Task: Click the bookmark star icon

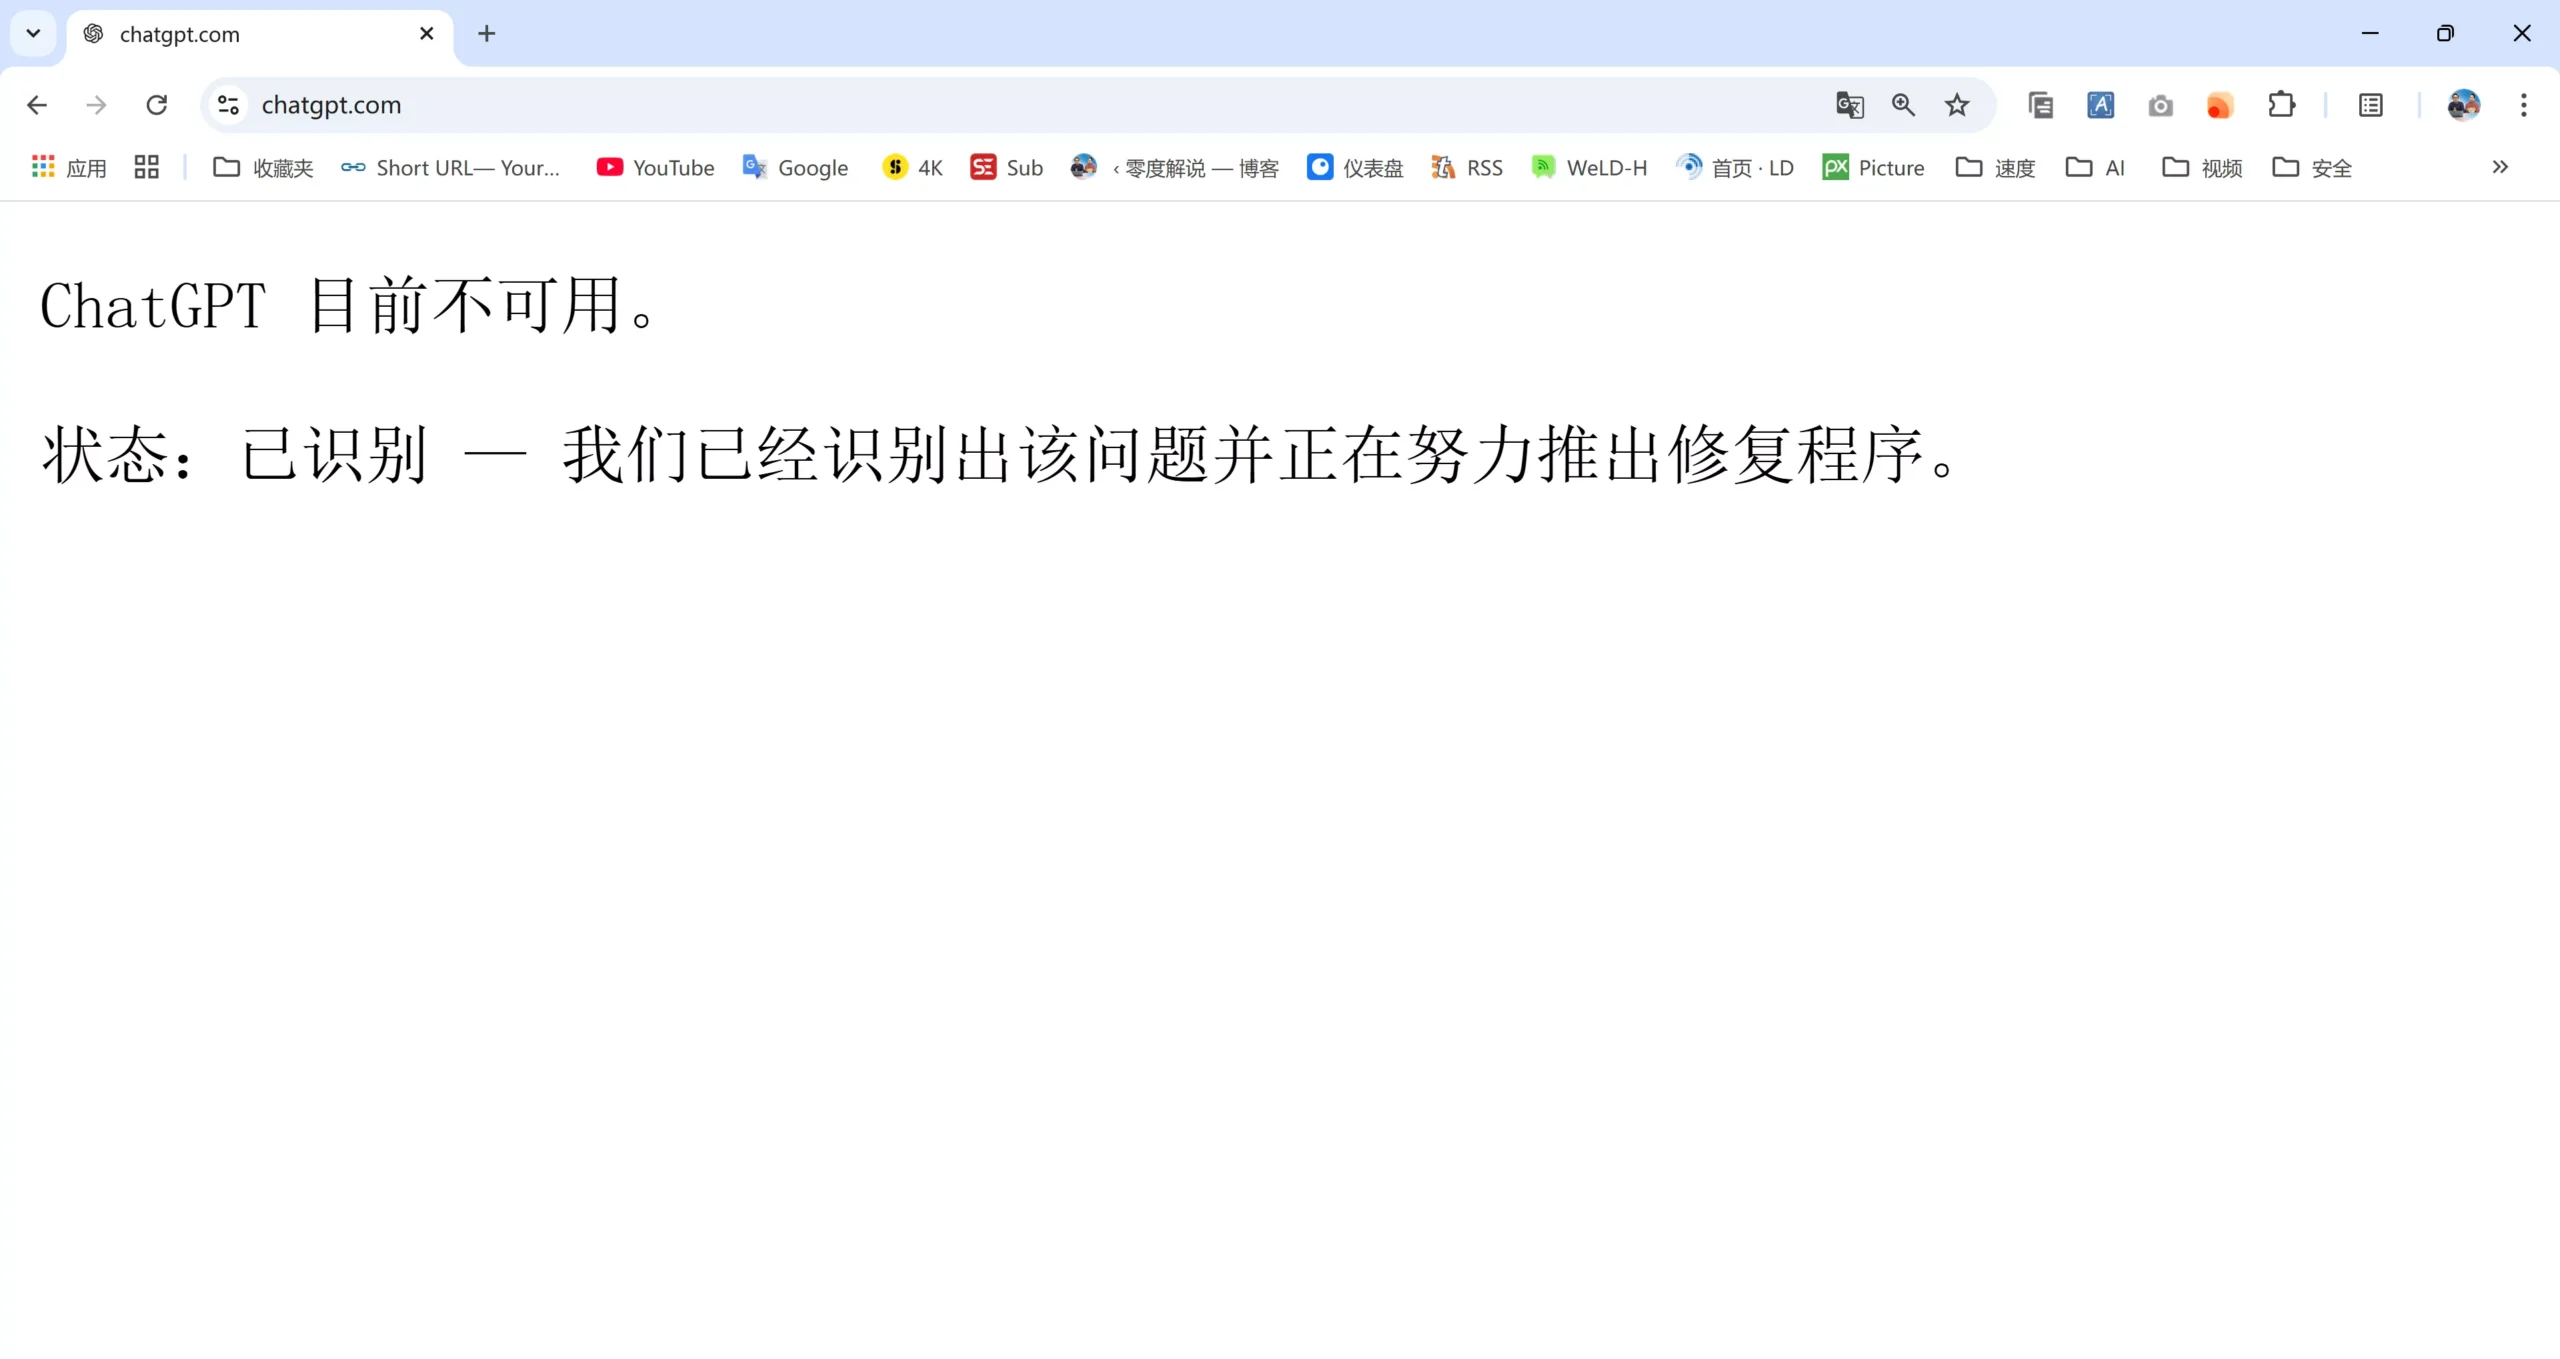Action: (x=1957, y=105)
